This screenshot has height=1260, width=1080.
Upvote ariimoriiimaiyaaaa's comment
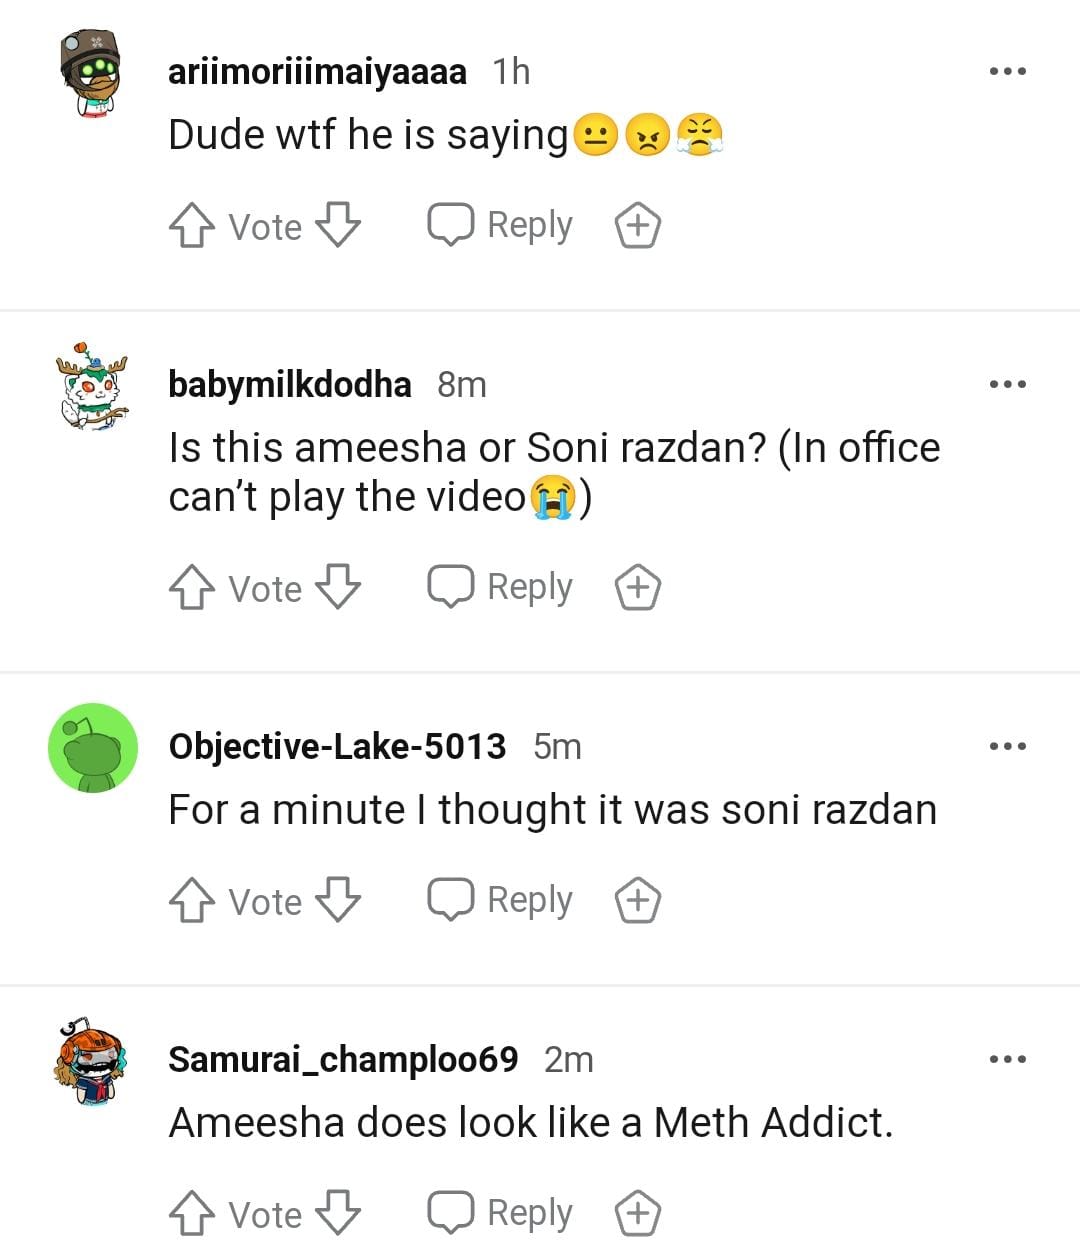click(191, 226)
